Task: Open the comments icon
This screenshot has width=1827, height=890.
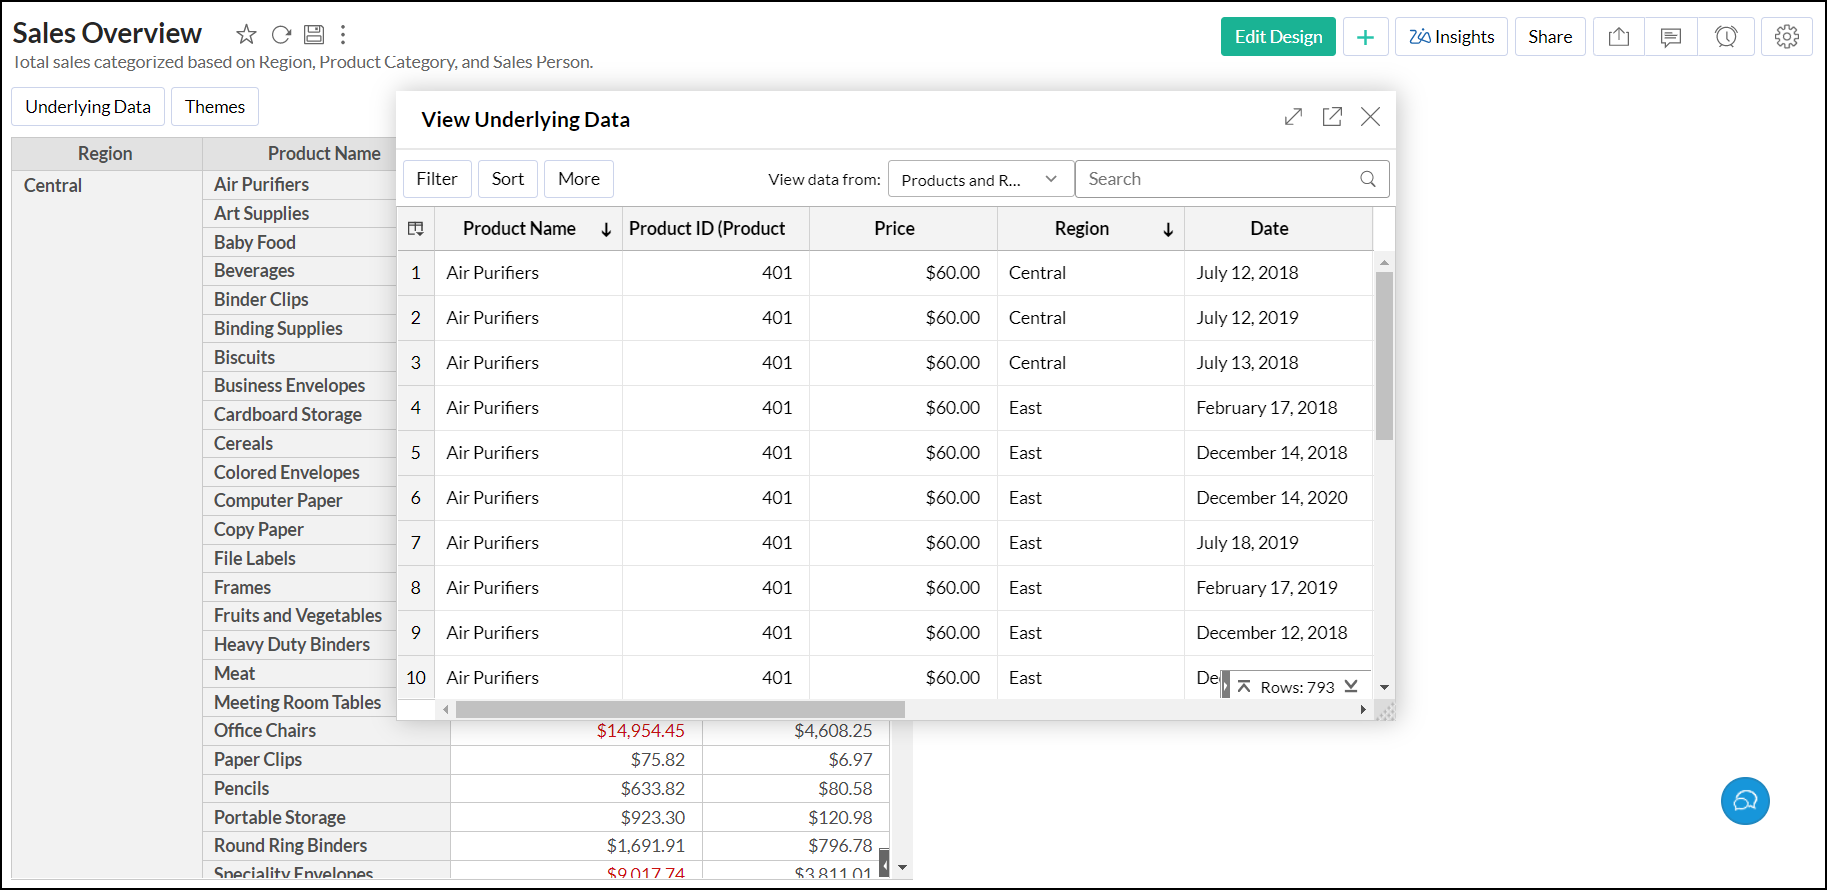Action: pyautogui.click(x=1671, y=37)
